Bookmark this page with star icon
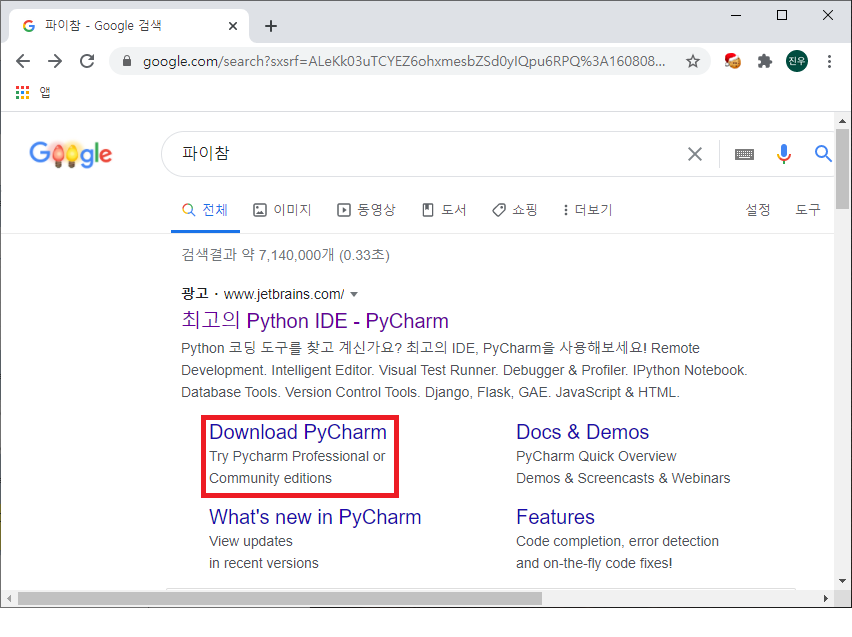The height and width of the screenshot is (637, 852). [692, 61]
